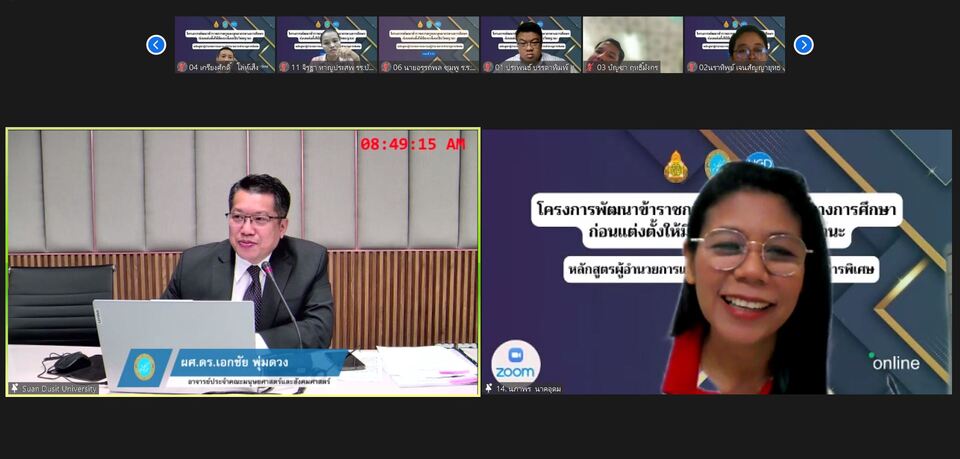The width and height of the screenshot is (960, 459).
Task: Select participant 02 video thumbnail
Action: (x=734, y=40)
